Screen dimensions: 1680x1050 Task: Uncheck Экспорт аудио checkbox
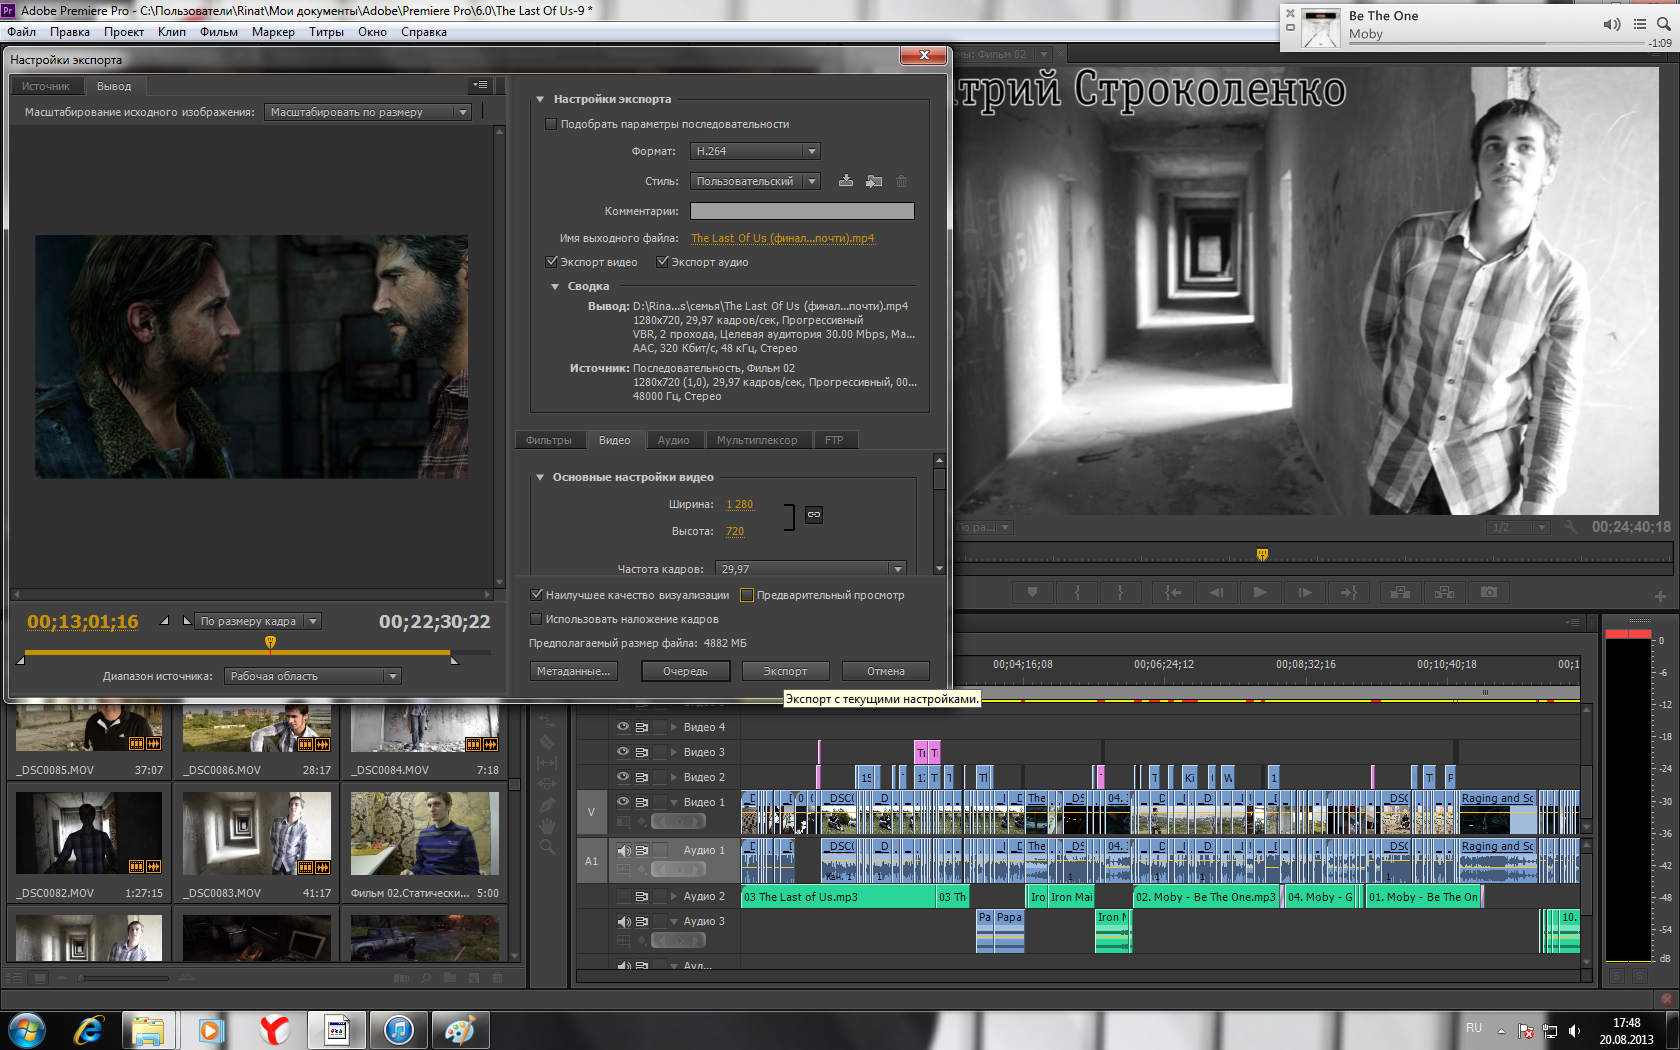[661, 262]
